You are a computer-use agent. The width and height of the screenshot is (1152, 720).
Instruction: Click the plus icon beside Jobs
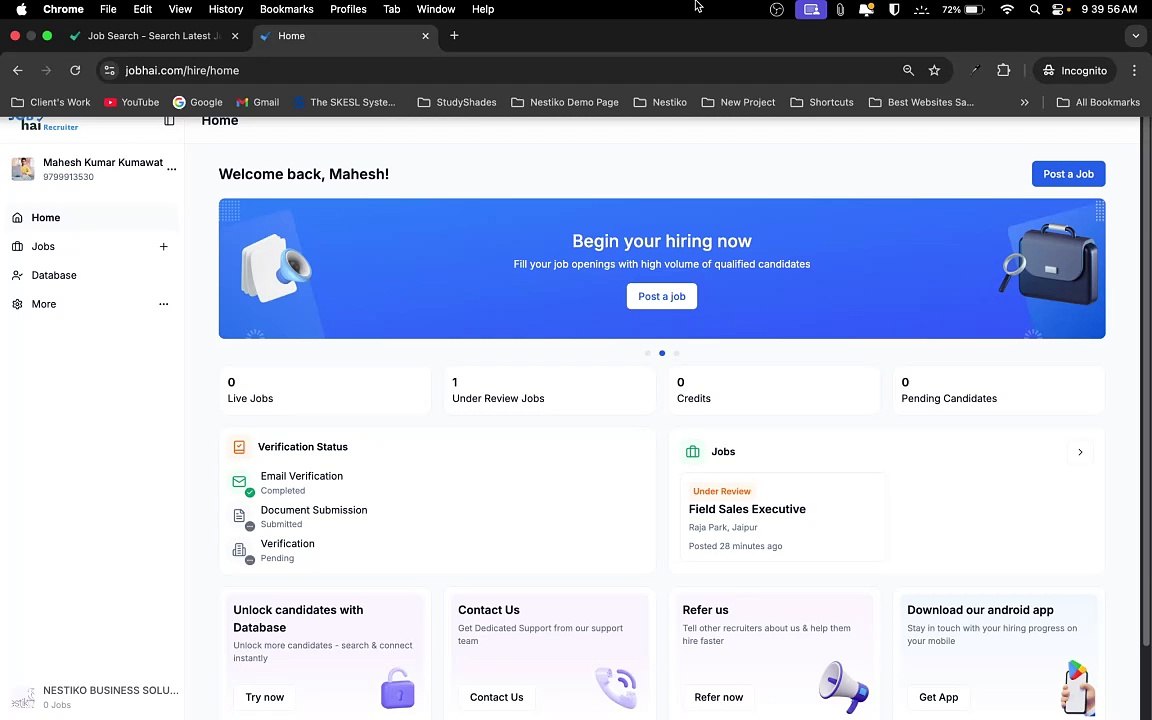pos(164,246)
